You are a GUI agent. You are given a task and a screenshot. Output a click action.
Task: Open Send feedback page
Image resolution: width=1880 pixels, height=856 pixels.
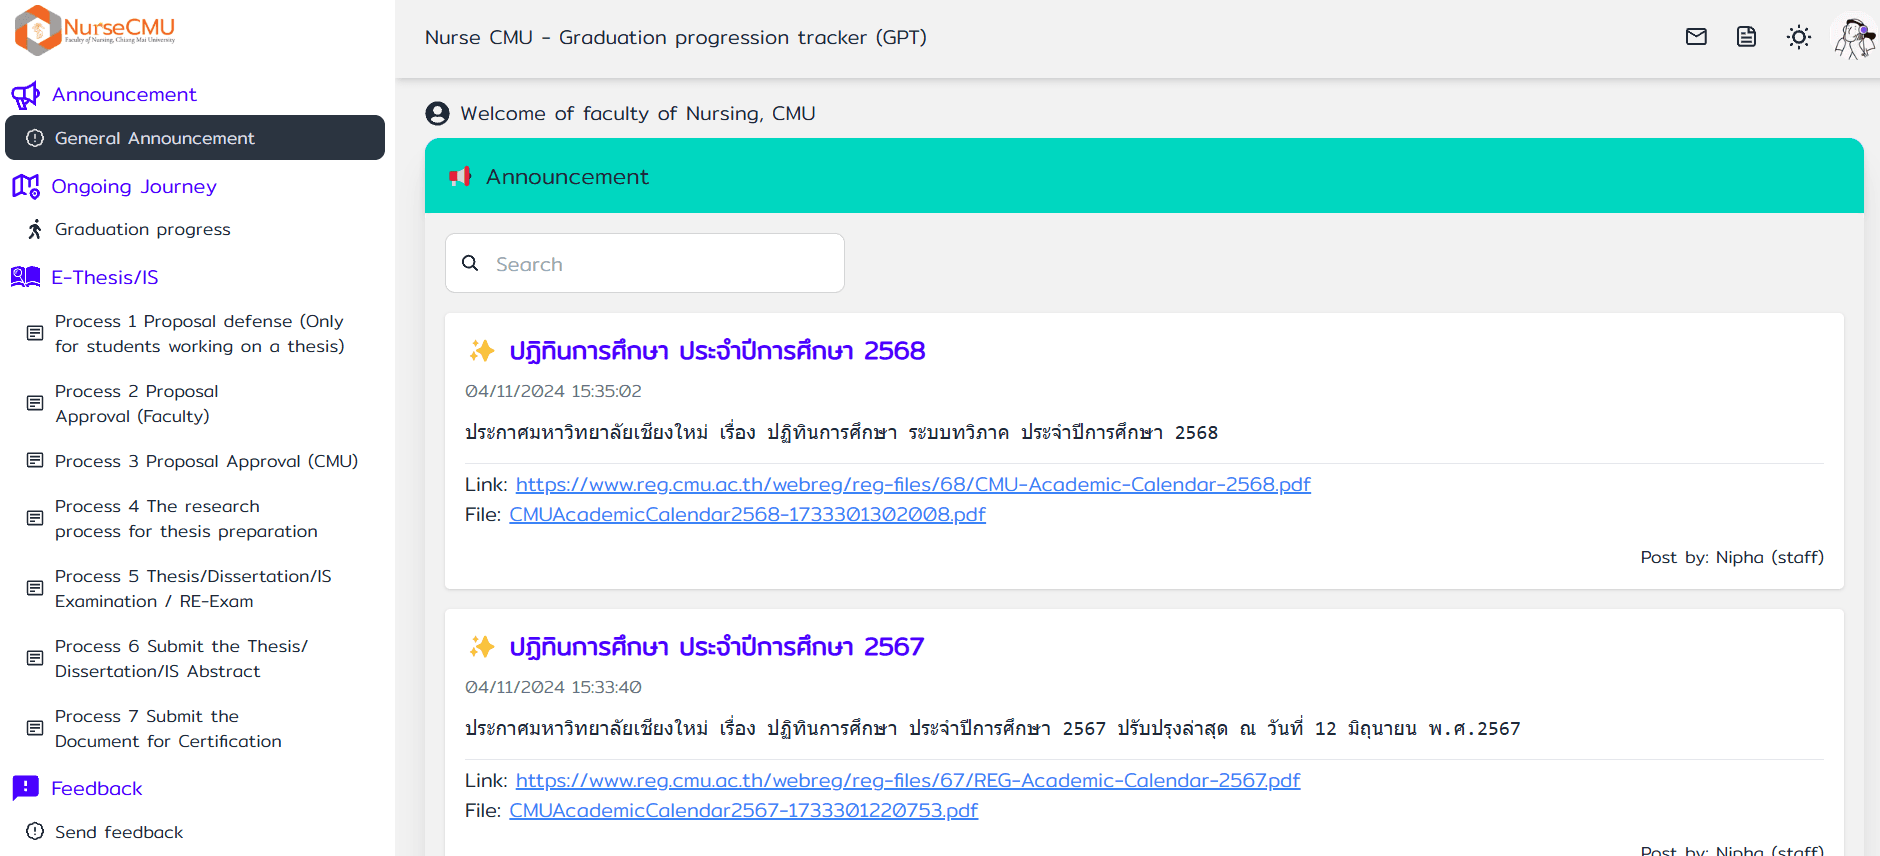click(x=119, y=832)
